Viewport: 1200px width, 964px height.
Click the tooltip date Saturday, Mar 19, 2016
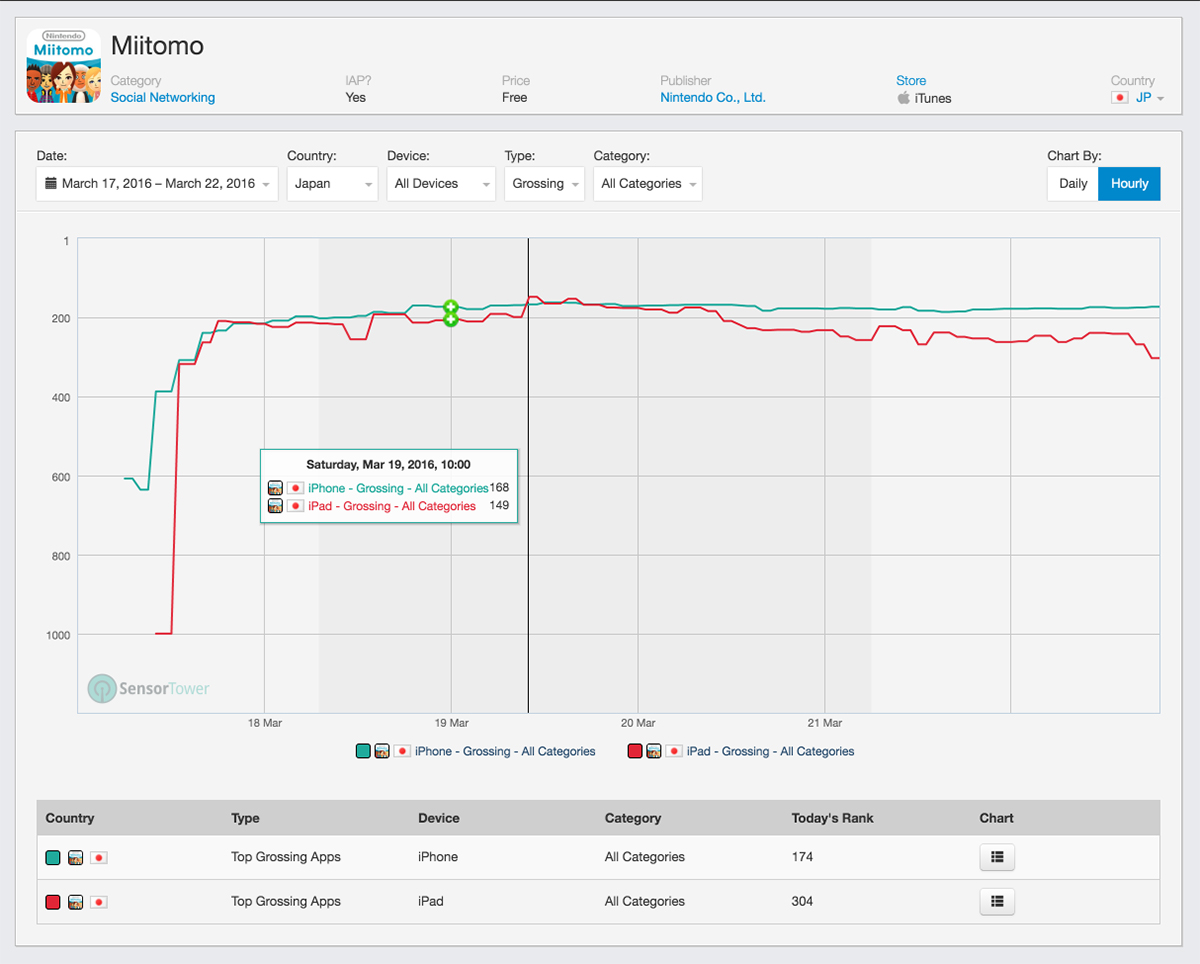click(388, 465)
